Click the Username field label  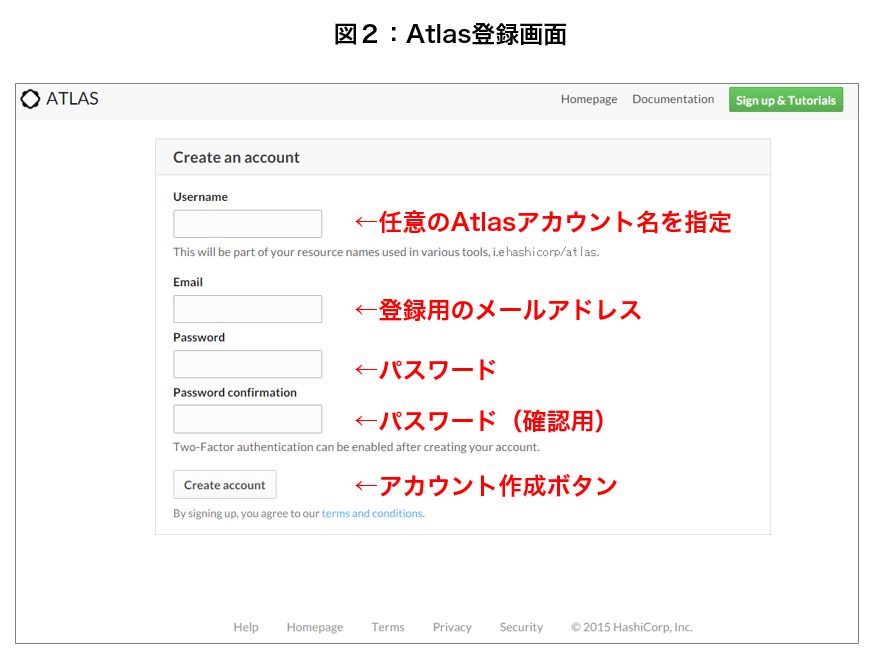(200, 197)
